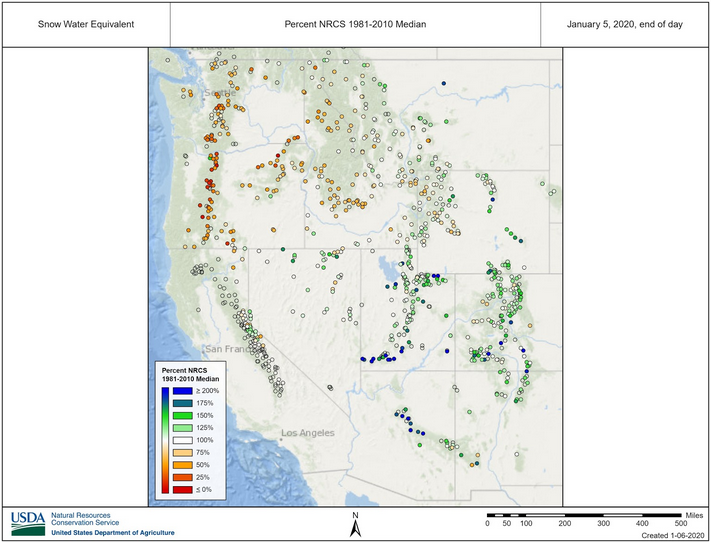
Task: Click the January 5, 2020 date label
Action: (626, 24)
